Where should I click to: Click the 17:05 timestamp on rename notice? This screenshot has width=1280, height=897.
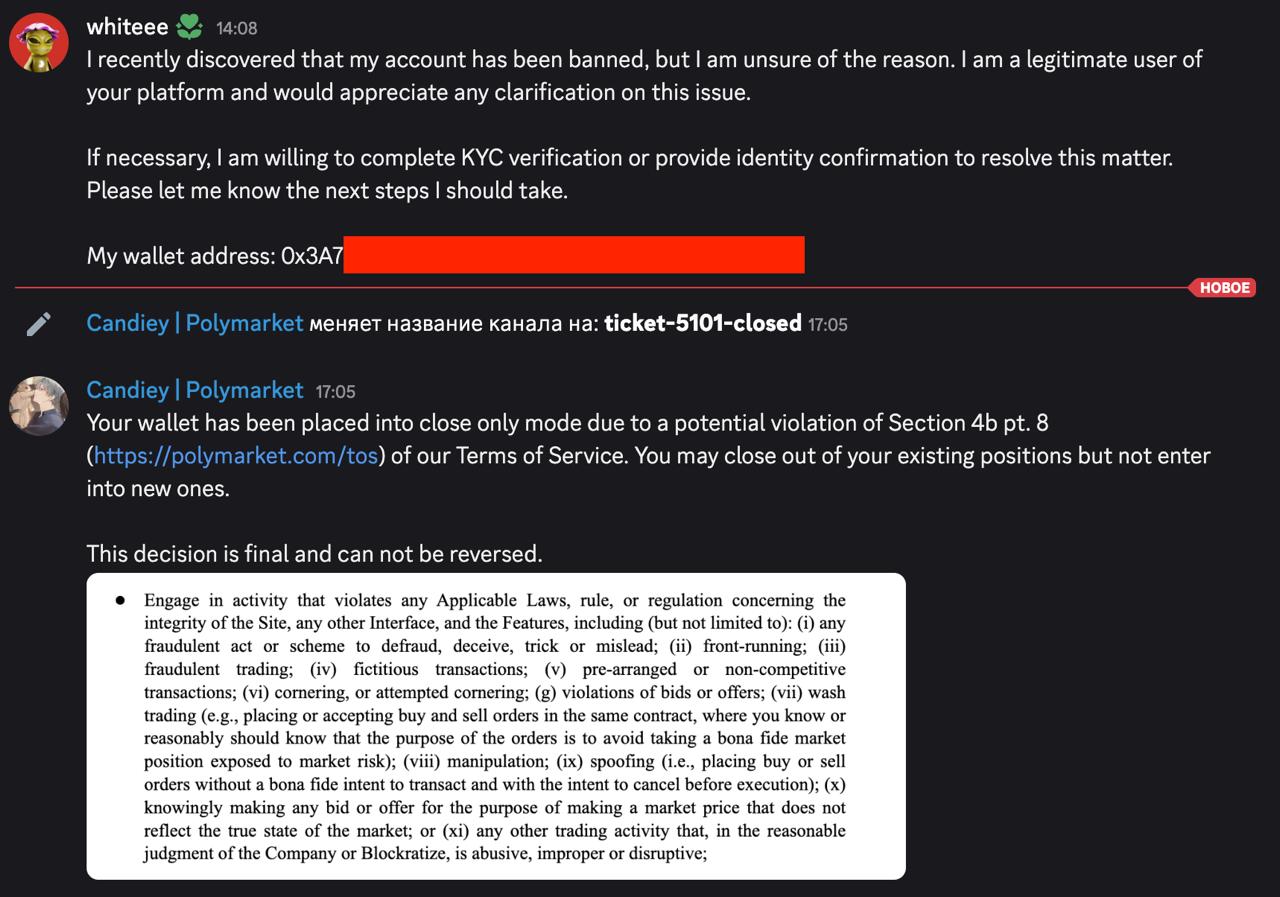tap(828, 325)
